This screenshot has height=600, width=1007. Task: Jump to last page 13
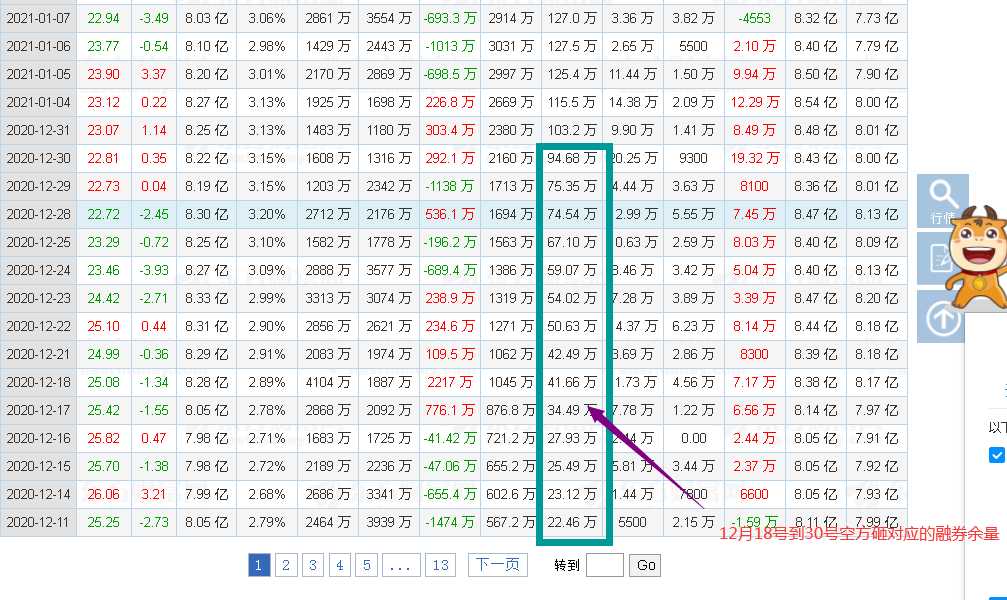[440, 565]
